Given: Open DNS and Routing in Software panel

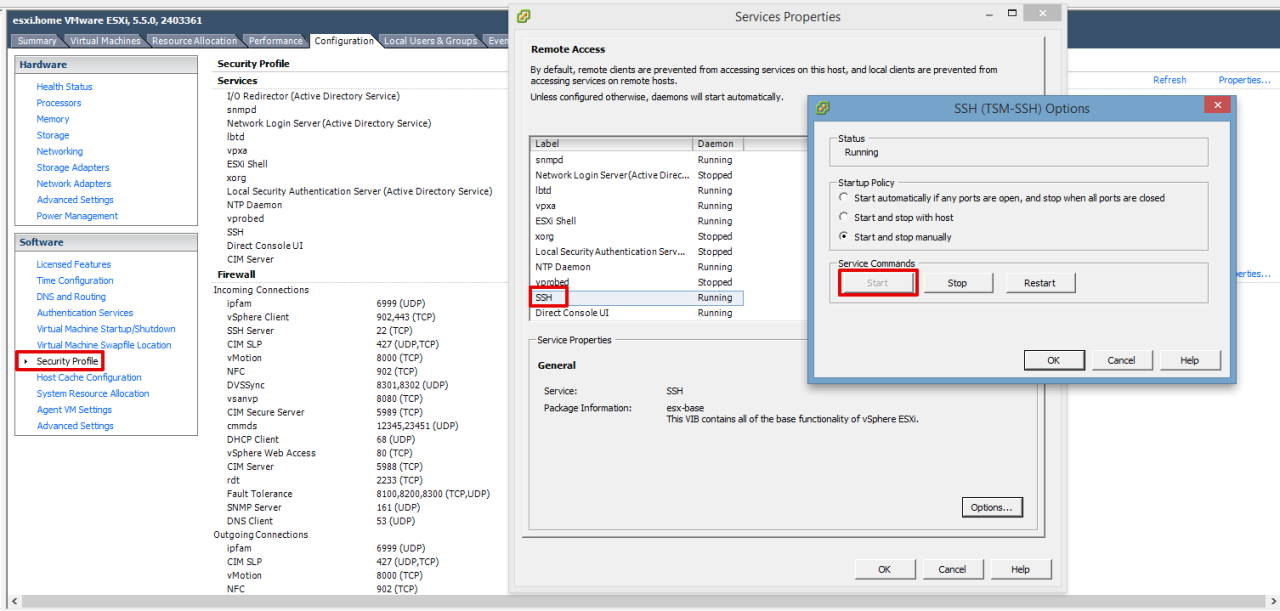Looking at the screenshot, I should pos(71,296).
